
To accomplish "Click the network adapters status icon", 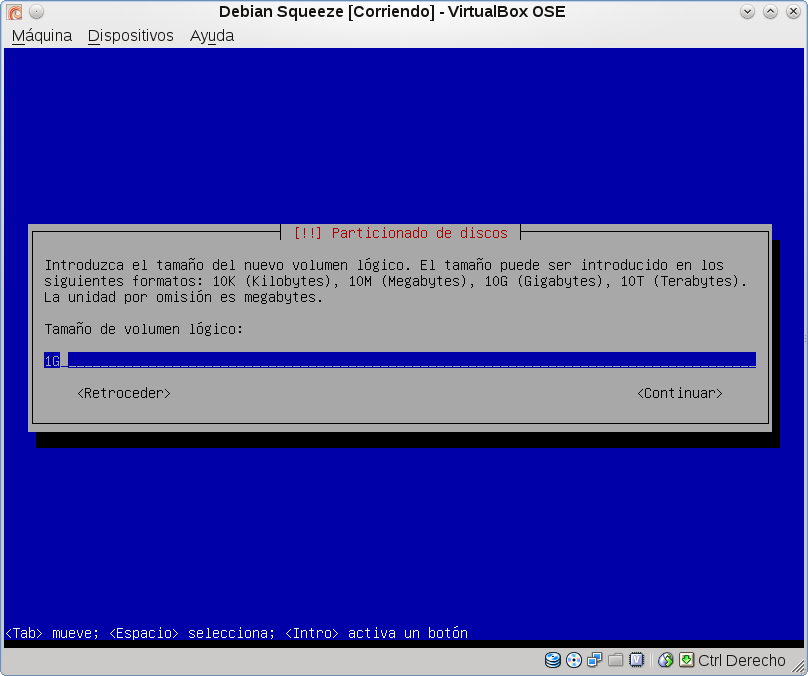I will 594,660.
